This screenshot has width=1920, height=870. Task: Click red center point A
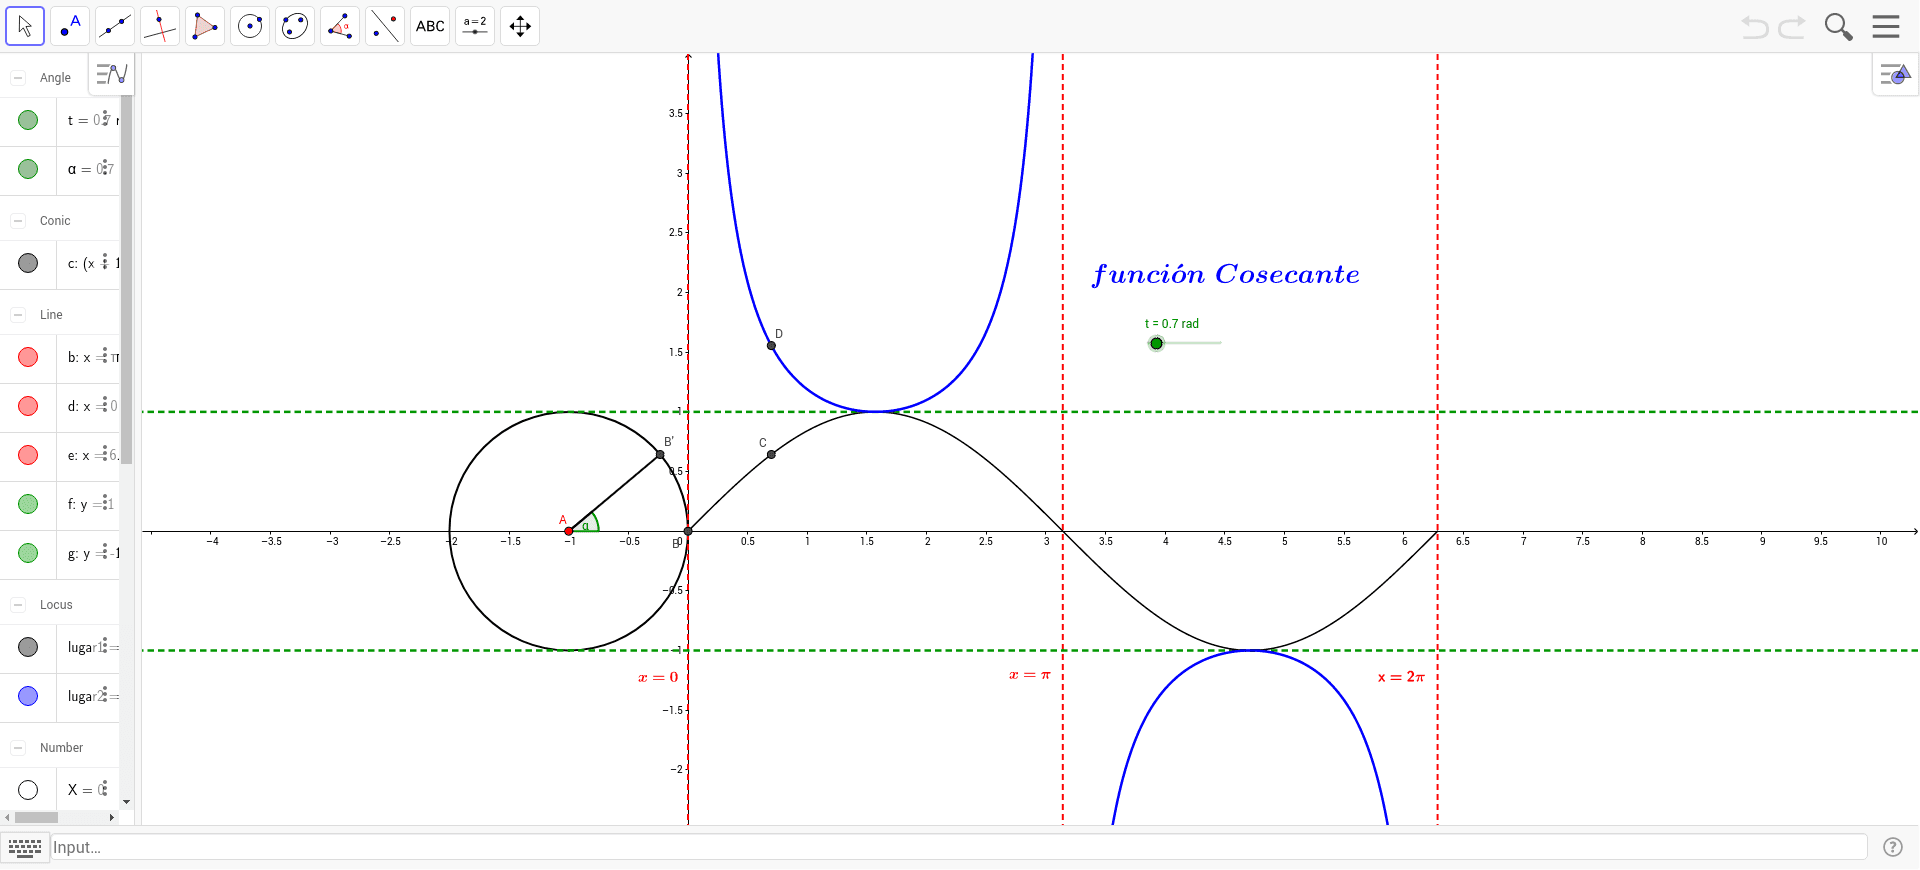(x=569, y=531)
